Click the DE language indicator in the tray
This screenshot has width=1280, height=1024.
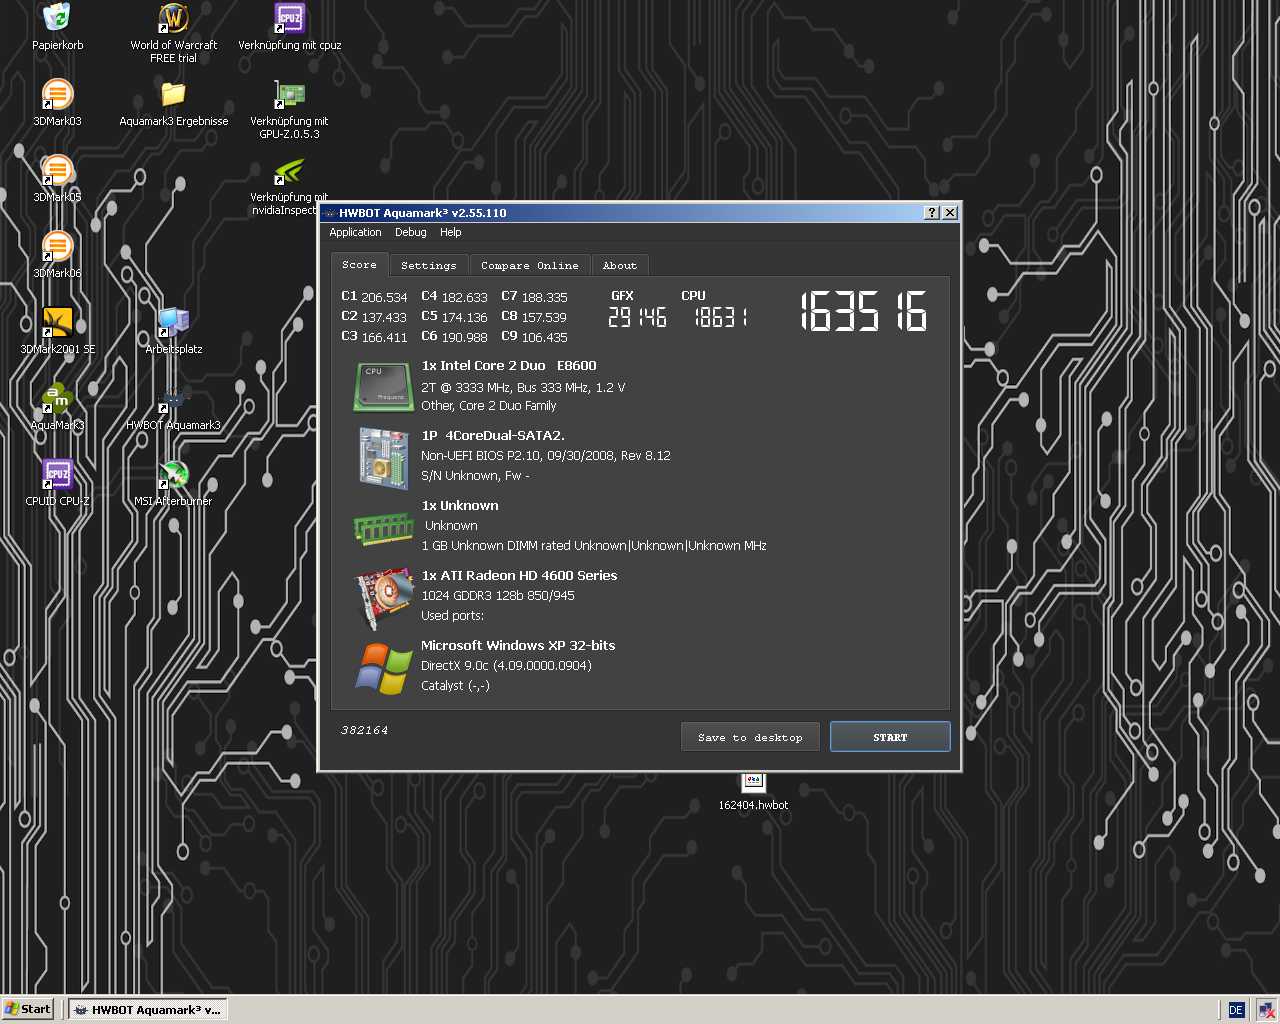pyautogui.click(x=1236, y=1010)
